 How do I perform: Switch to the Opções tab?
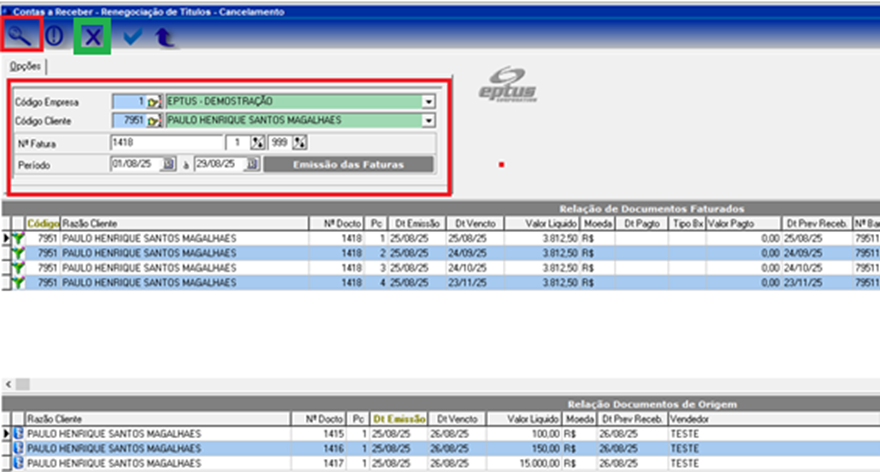pyautogui.click(x=25, y=66)
